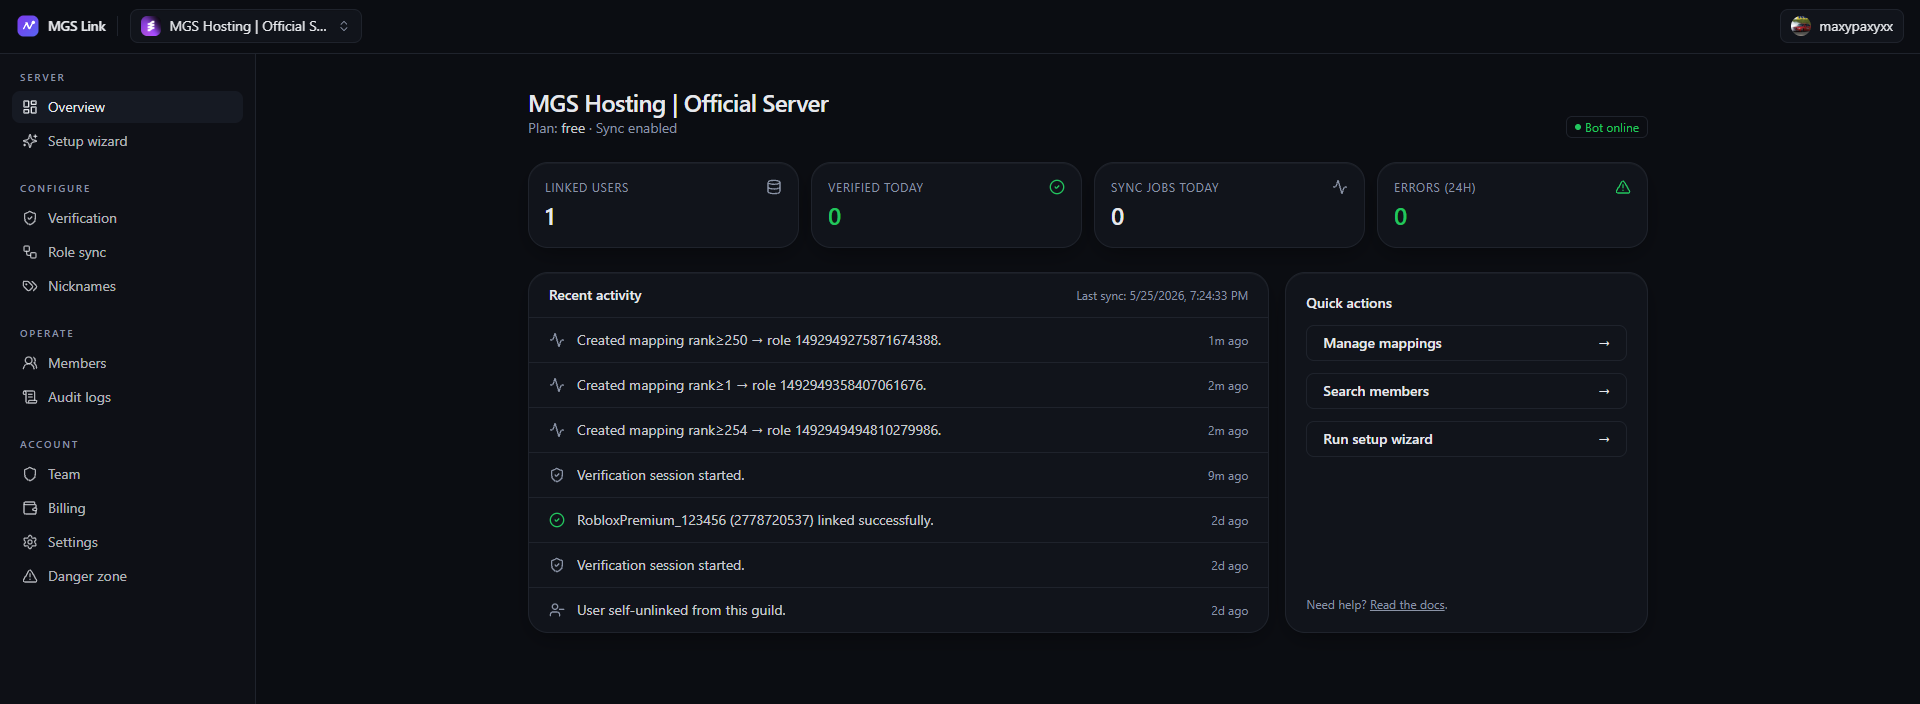Click the activity icon beside rank≥250 mapping
This screenshot has height=704, width=1920.
[557, 340]
